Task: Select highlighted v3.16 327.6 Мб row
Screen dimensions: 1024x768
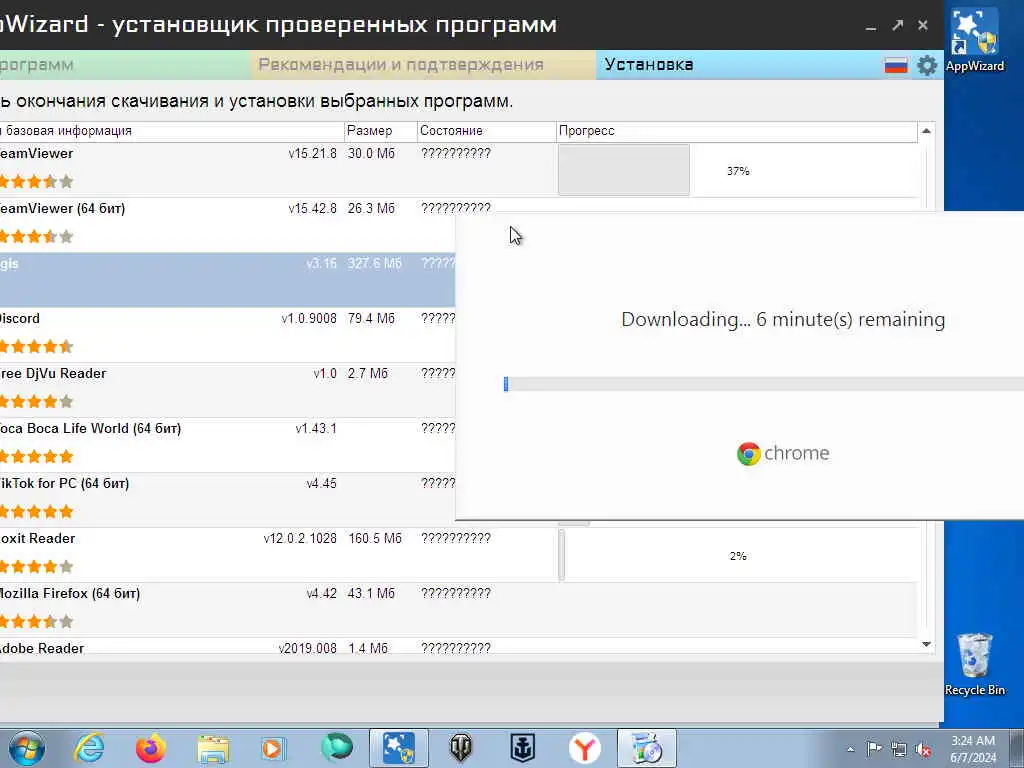Action: pyautogui.click(x=227, y=280)
